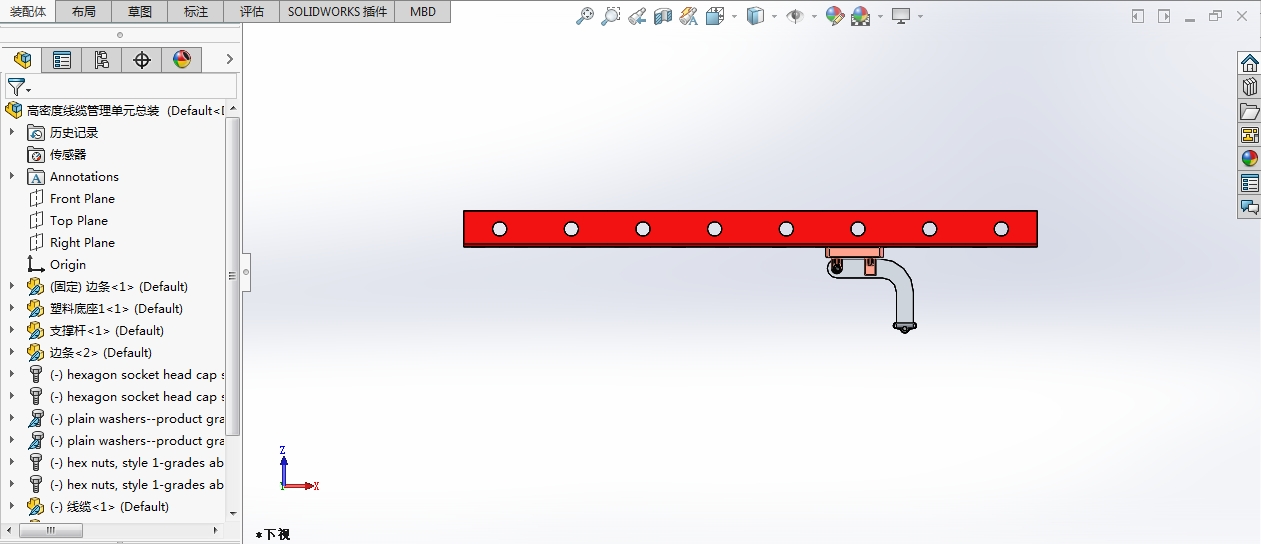The height and width of the screenshot is (544, 1261).
Task: Switch to the 评估 tab
Action: tap(253, 12)
